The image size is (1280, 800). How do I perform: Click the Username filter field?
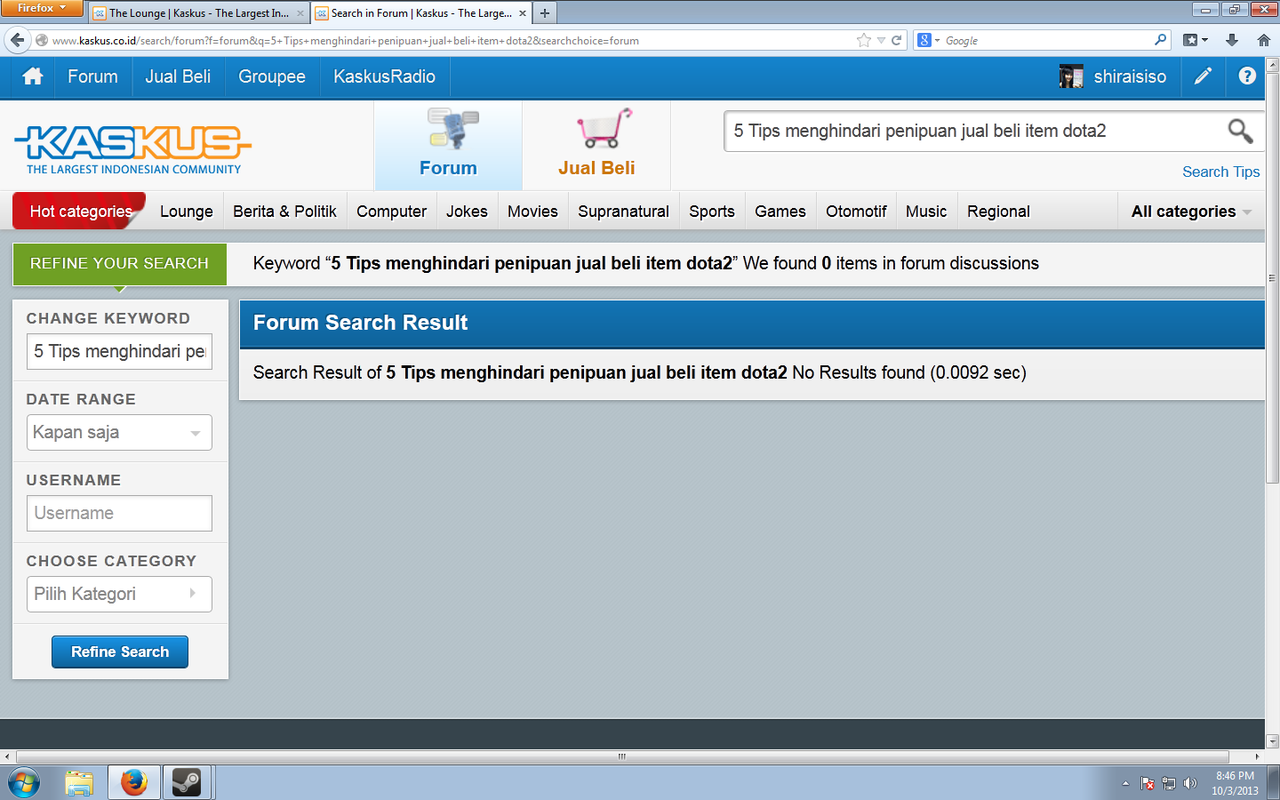point(119,513)
